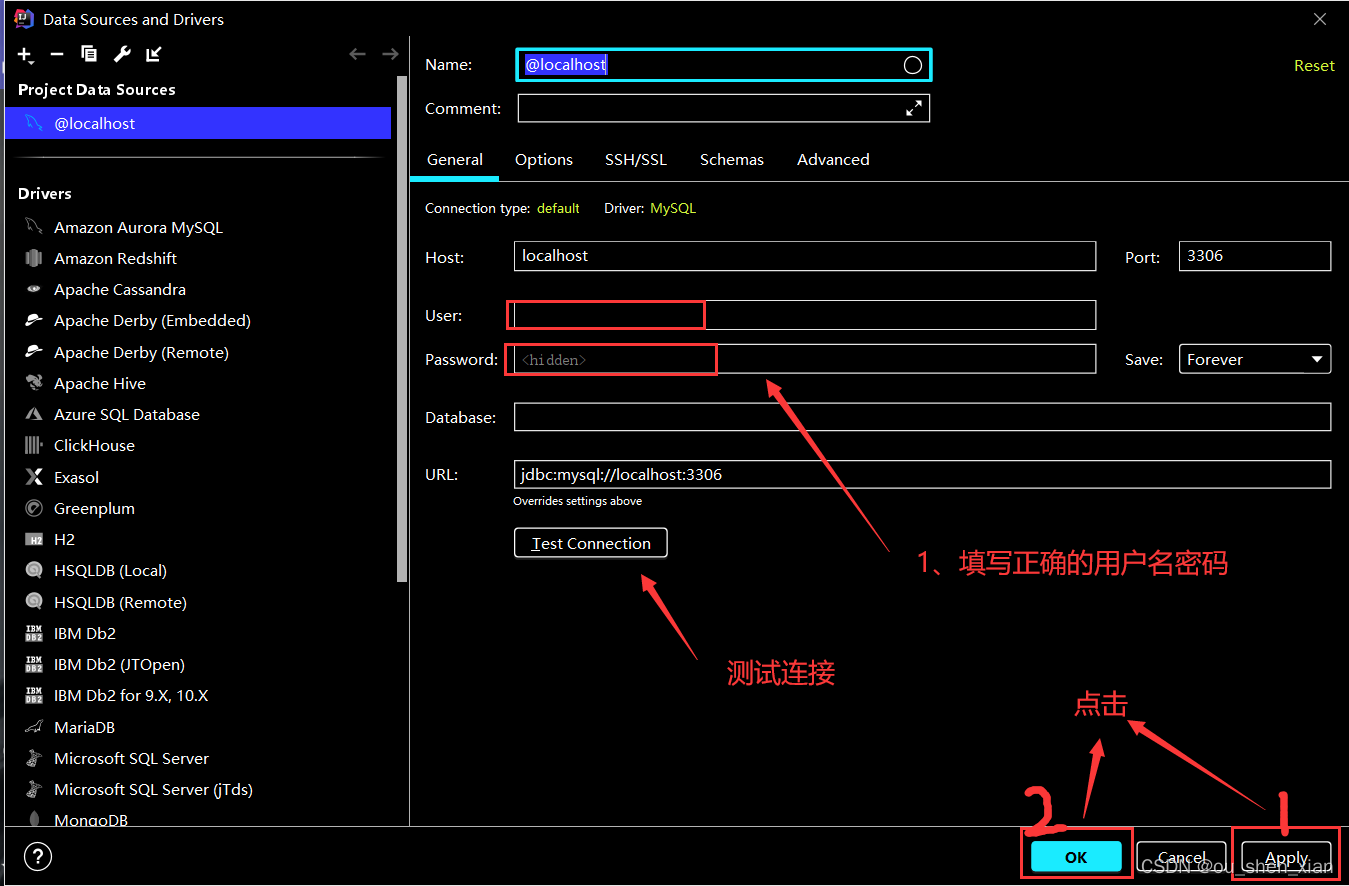Image resolution: width=1349 pixels, height=886 pixels.
Task: Click into the Database input field
Action: (x=922, y=417)
